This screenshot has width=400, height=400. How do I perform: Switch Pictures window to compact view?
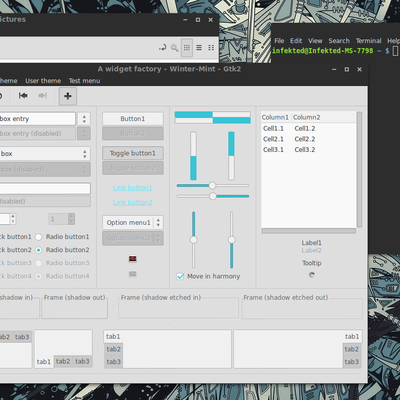pyautogui.click(x=211, y=48)
